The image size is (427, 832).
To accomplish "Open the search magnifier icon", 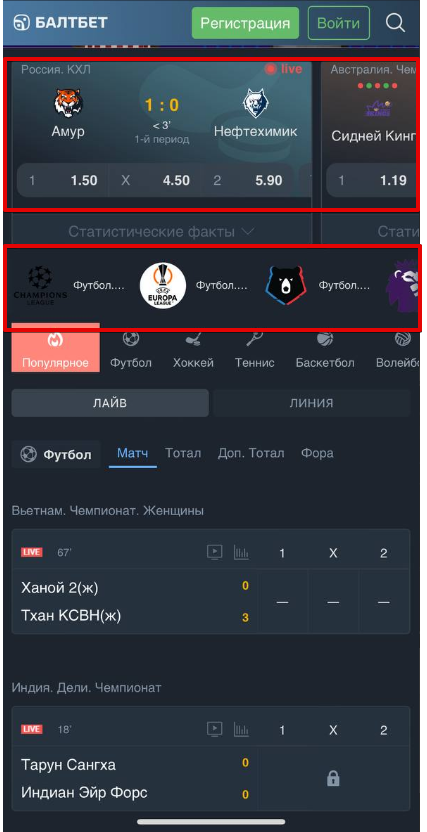I will coord(395,23).
